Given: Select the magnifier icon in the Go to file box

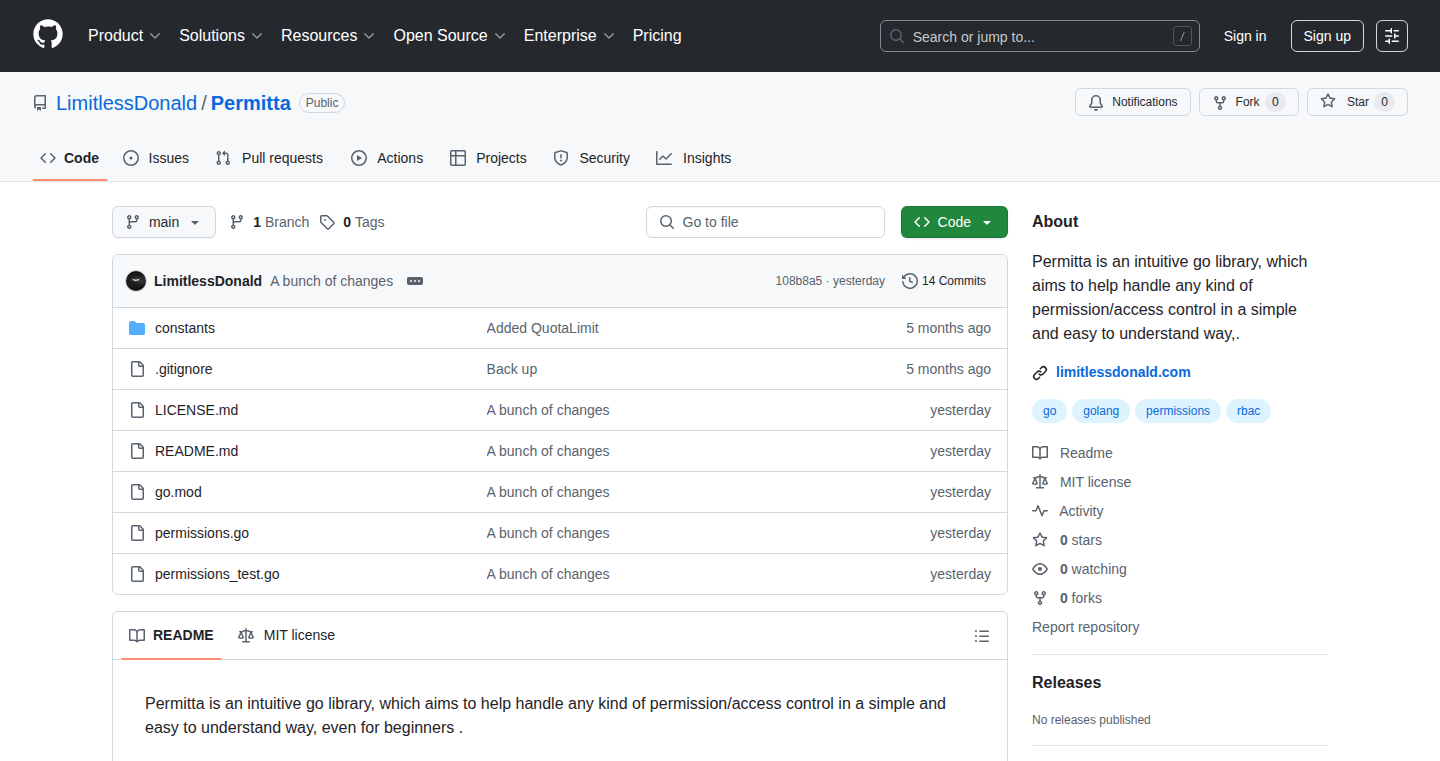Looking at the screenshot, I should click(x=667, y=222).
